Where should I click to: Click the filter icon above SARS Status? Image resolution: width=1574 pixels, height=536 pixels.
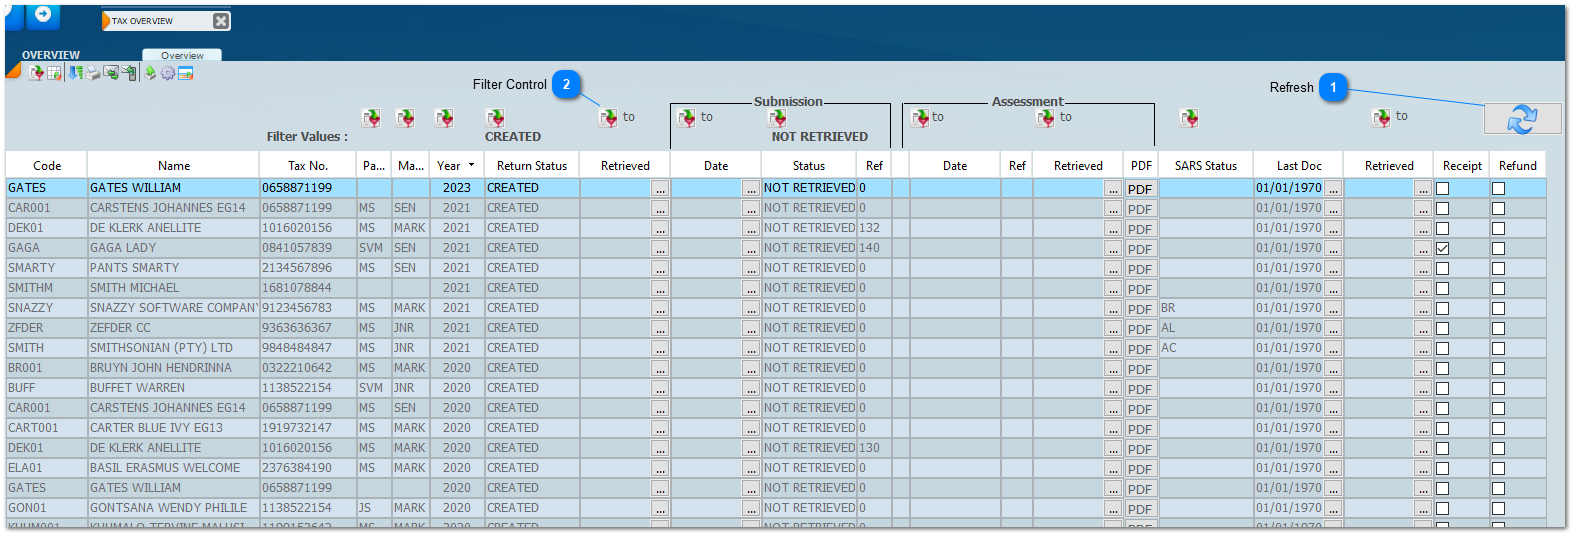(1189, 118)
